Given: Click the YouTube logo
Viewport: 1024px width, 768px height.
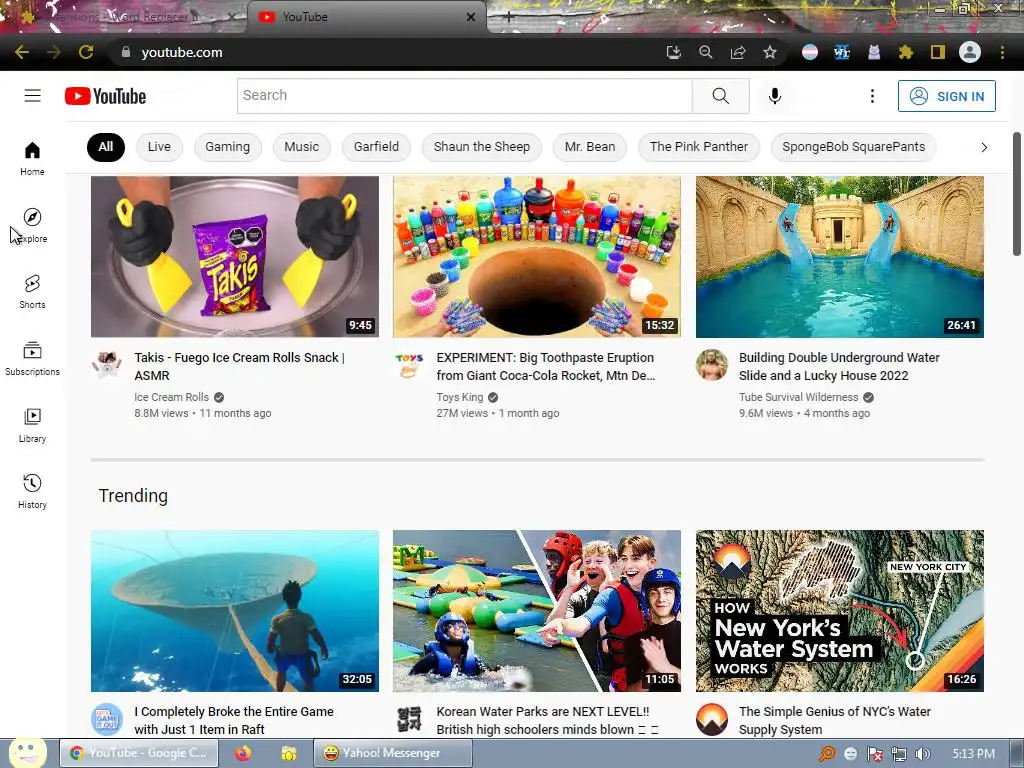Looking at the screenshot, I should coord(105,96).
